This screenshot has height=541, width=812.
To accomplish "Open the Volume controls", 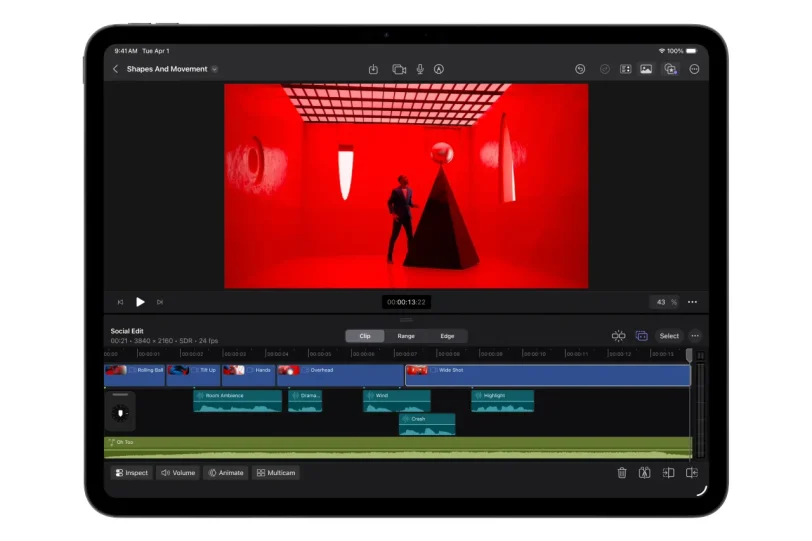I will [x=178, y=473].
